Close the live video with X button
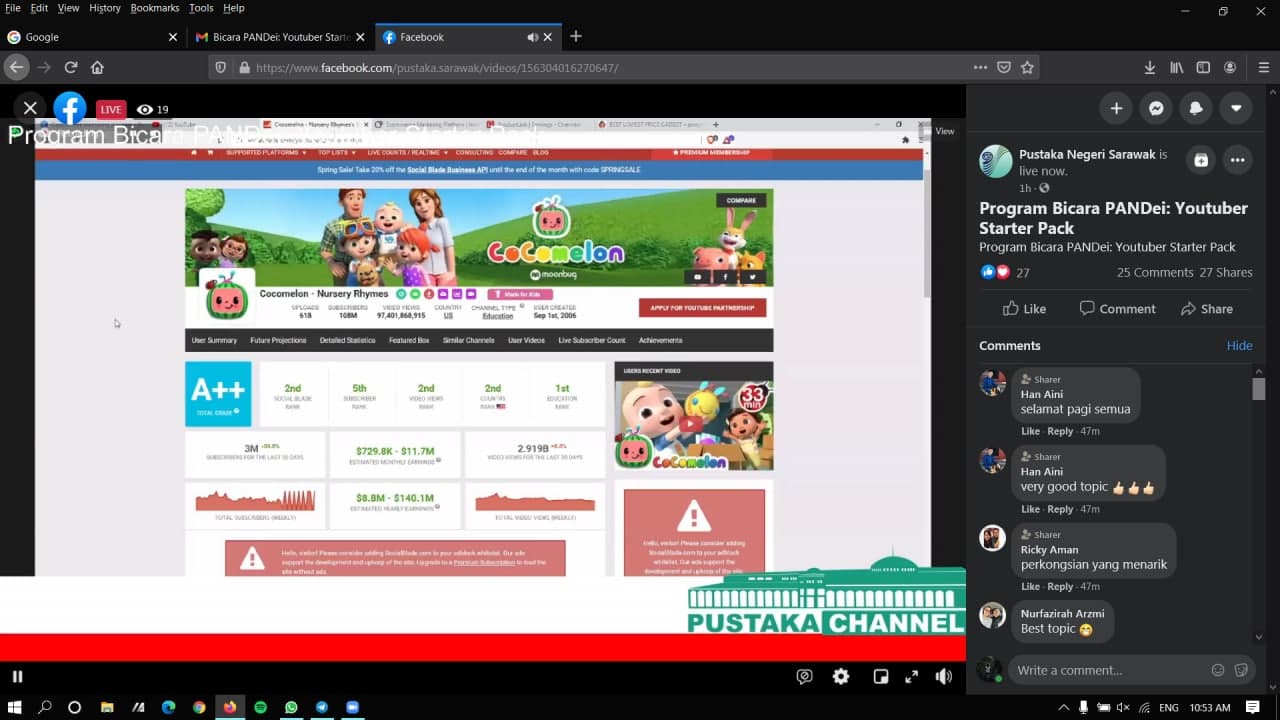This screenshot has width=1280, height=720. point(30,108)
